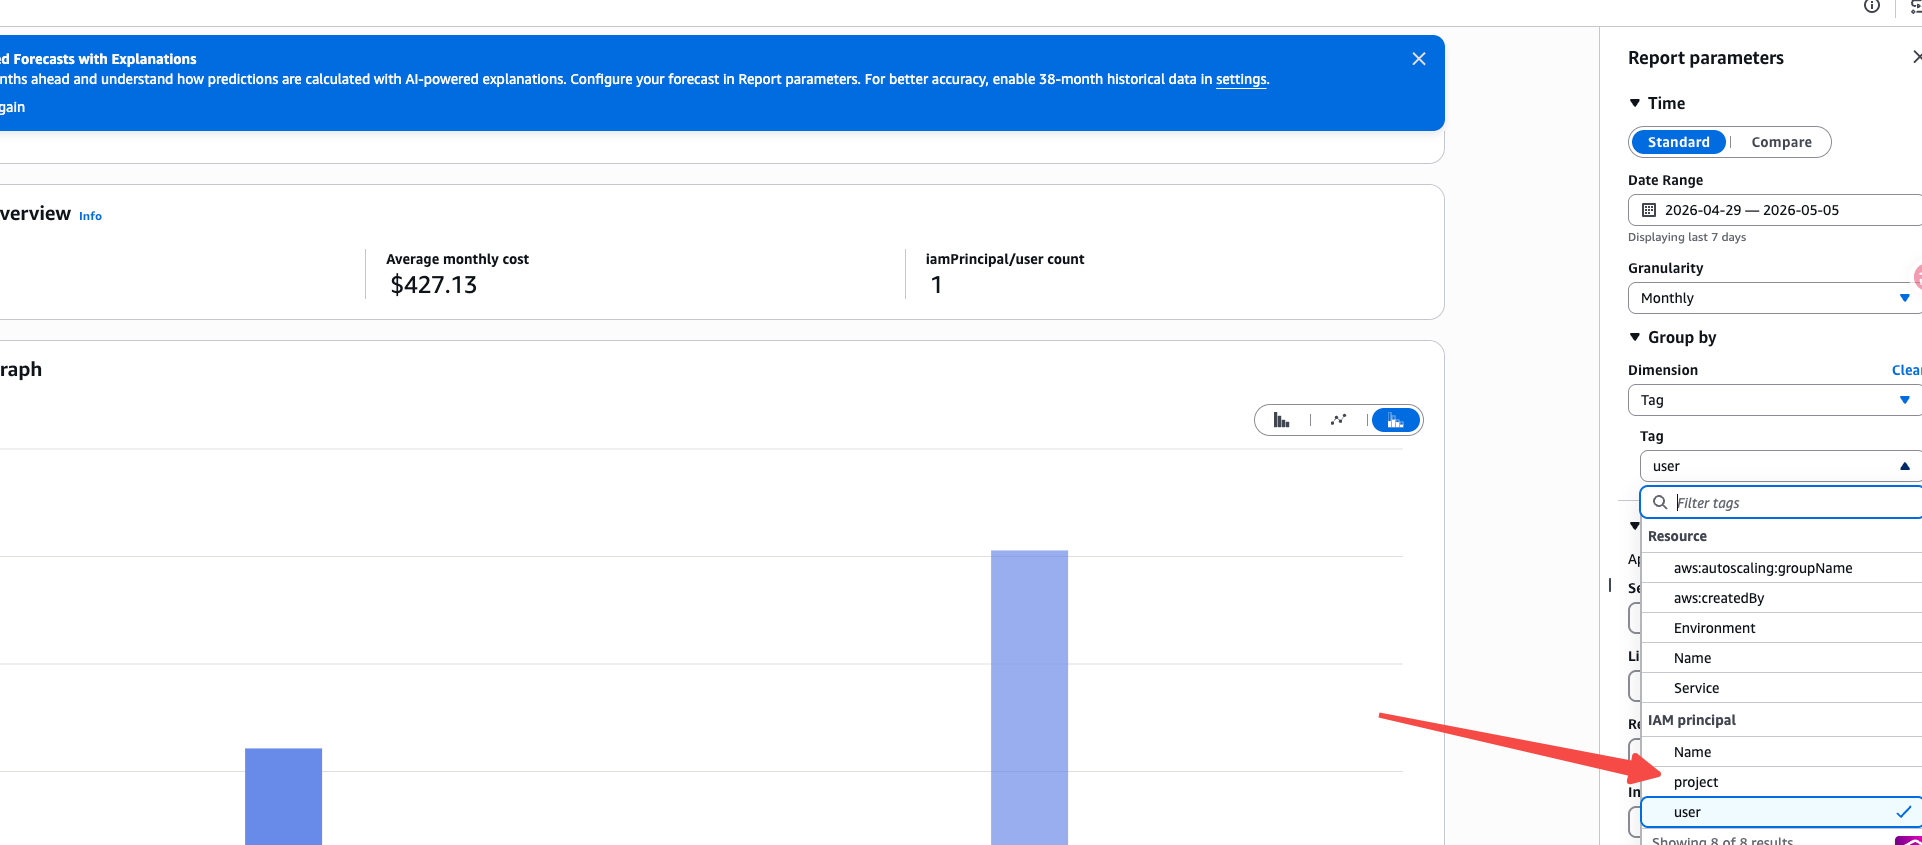Image resolution: width=1922 pixels, height=845 pixels.
Task: Click the $427.13 average monthly cost value
Action: click(434, 285)
